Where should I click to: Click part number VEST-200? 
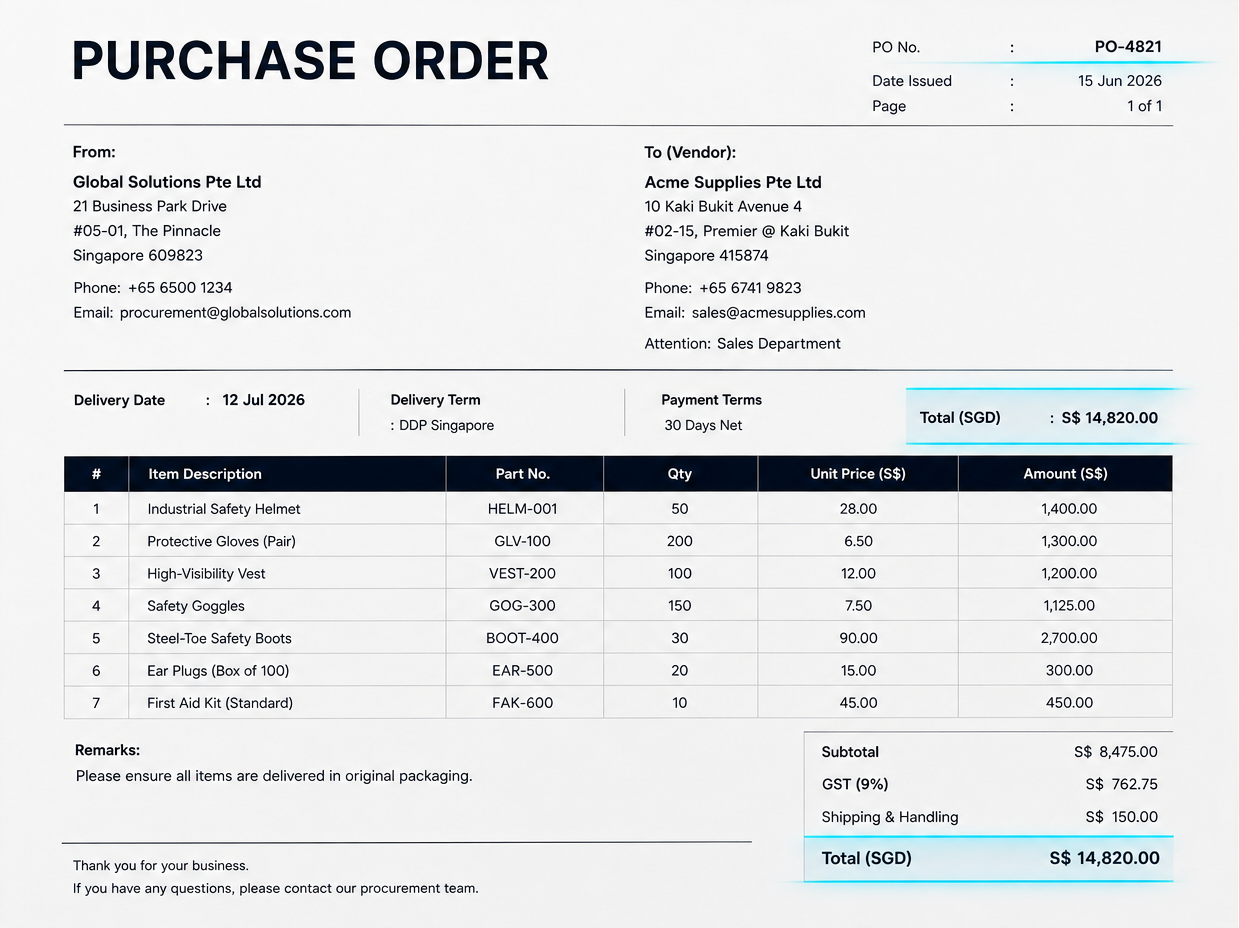point(523,574)
